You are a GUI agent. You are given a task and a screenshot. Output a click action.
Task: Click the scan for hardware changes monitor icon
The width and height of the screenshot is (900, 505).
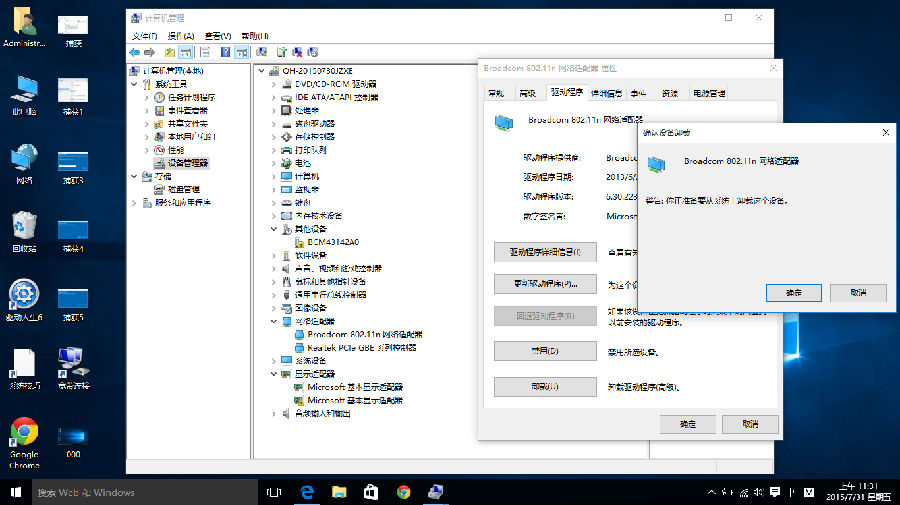[x=262, y=52]
